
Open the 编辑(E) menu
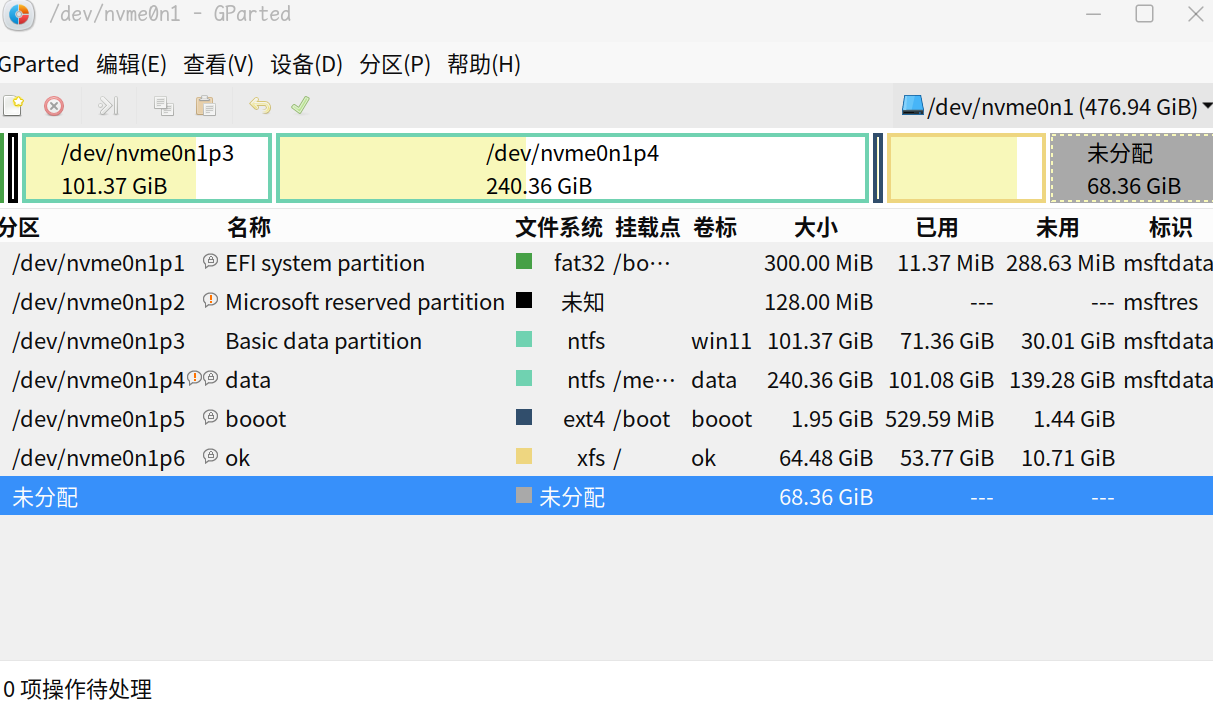click(131, 65)
